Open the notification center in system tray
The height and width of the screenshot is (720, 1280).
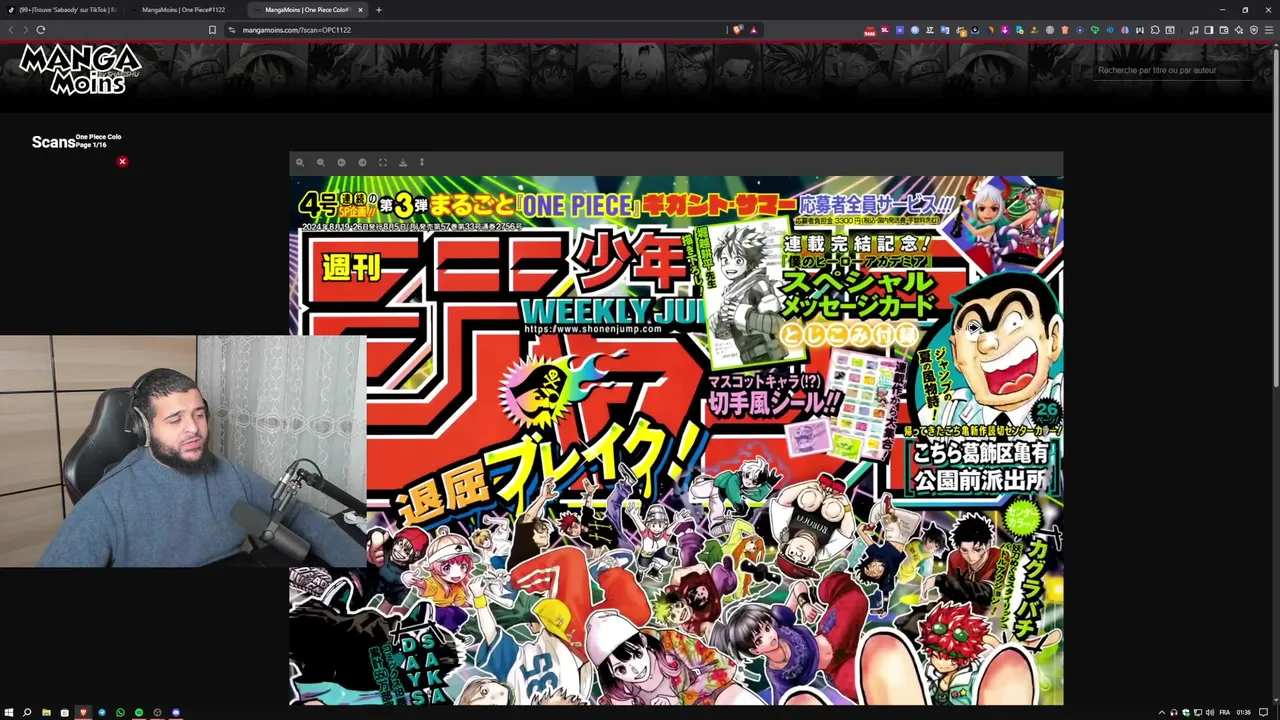point(1264,713)
